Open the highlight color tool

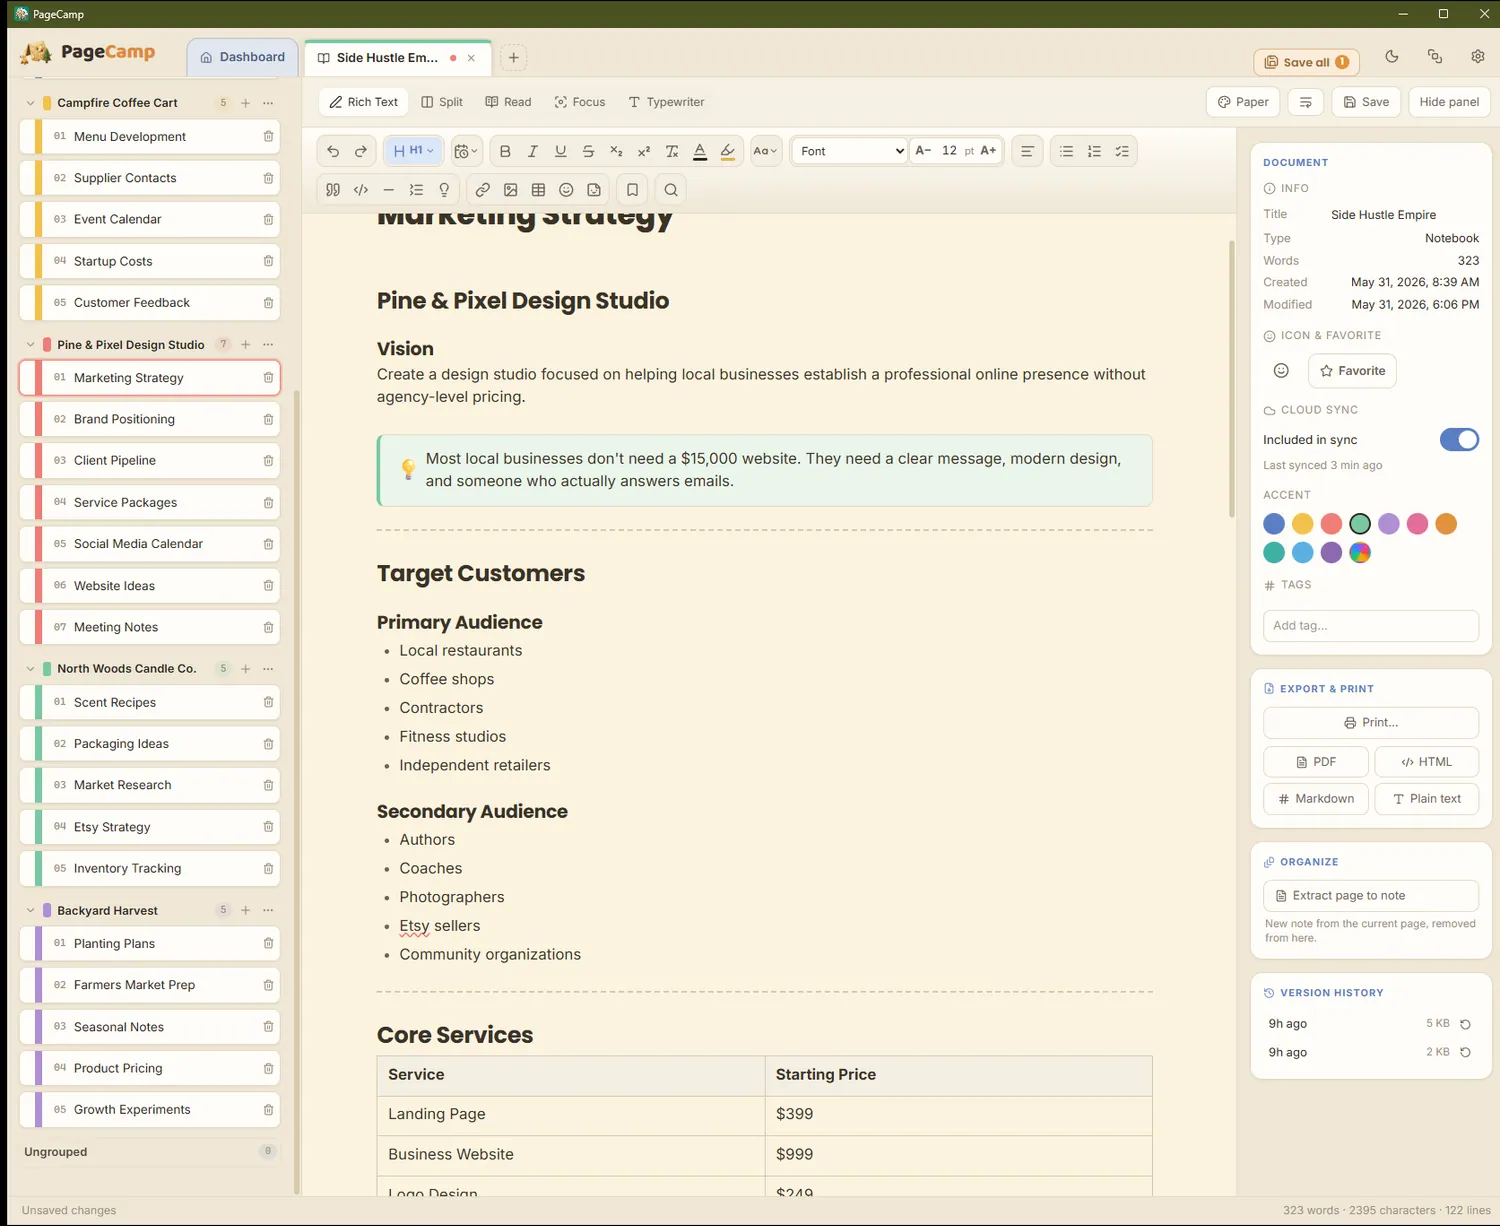click(728, 151)
